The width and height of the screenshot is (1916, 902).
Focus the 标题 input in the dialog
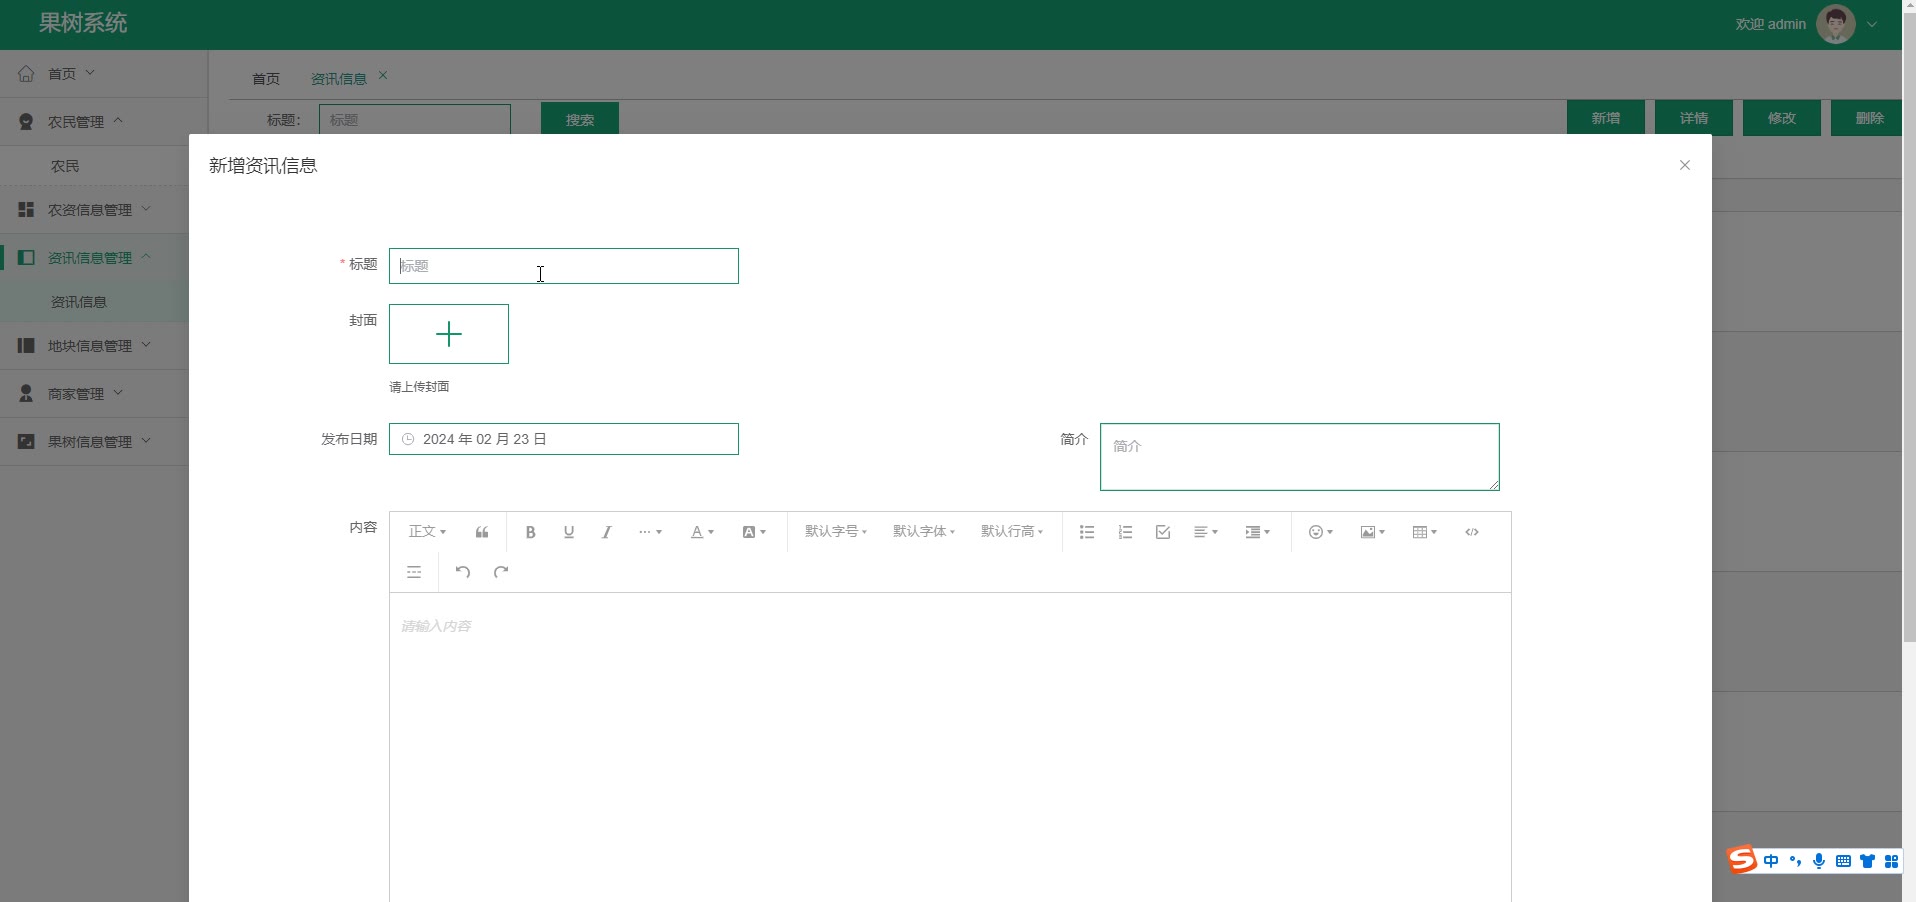(564, 266)
